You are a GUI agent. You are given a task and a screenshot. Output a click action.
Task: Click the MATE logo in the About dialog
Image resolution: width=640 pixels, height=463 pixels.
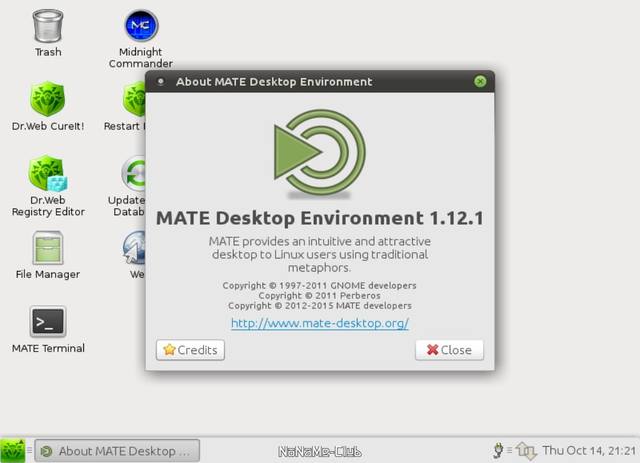tap(320, 153)
